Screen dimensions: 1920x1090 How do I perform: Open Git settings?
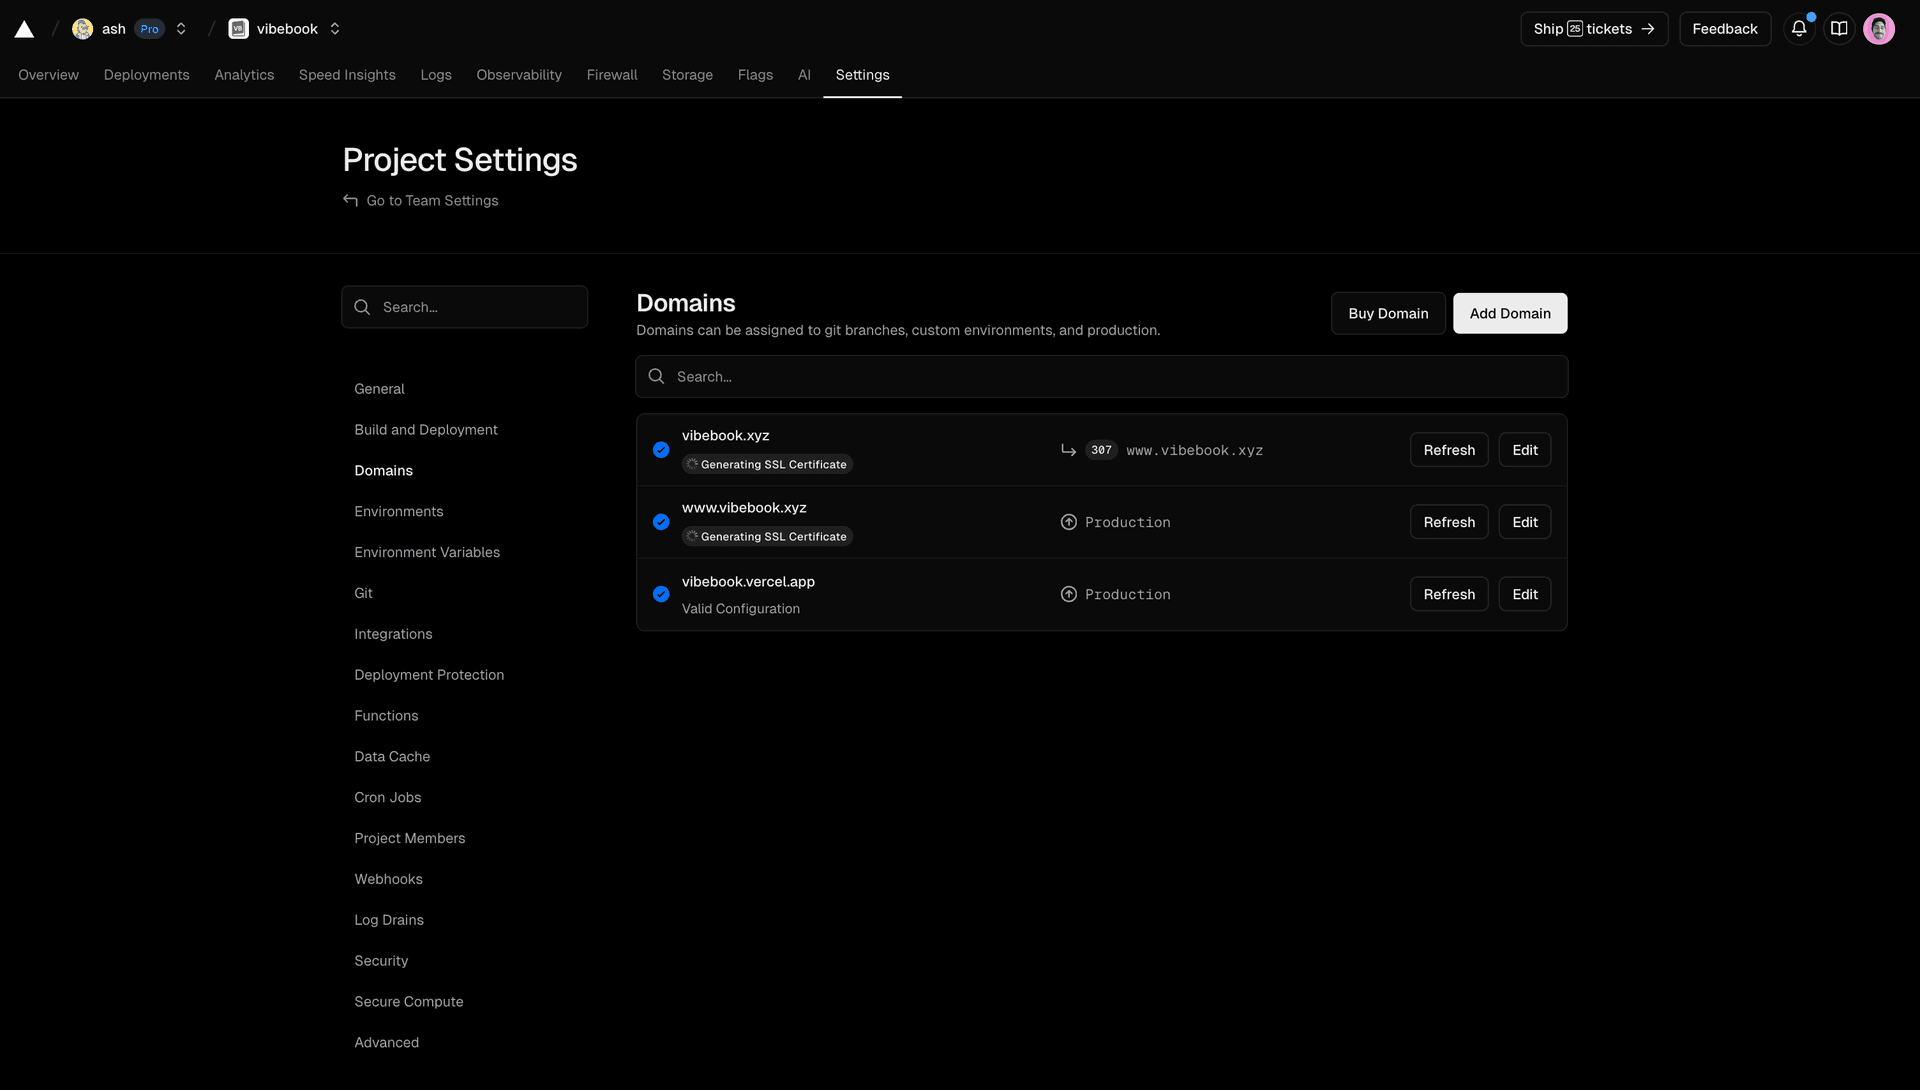[363, 594]
